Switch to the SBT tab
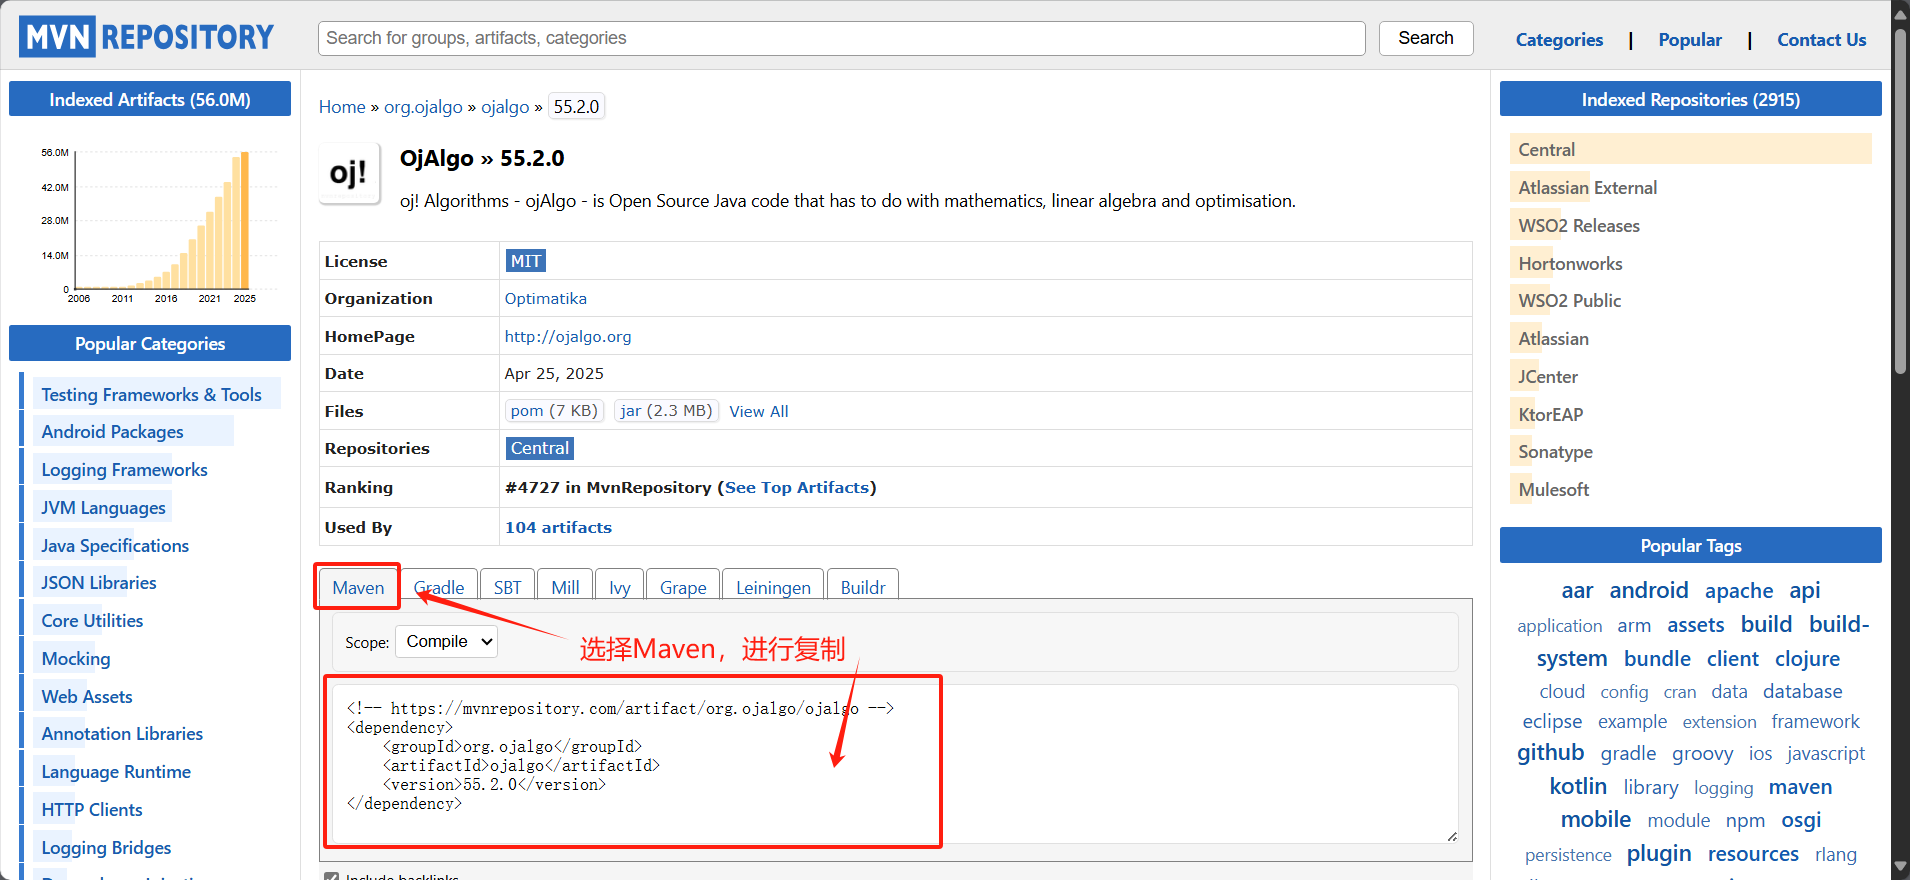 (507, 587)
